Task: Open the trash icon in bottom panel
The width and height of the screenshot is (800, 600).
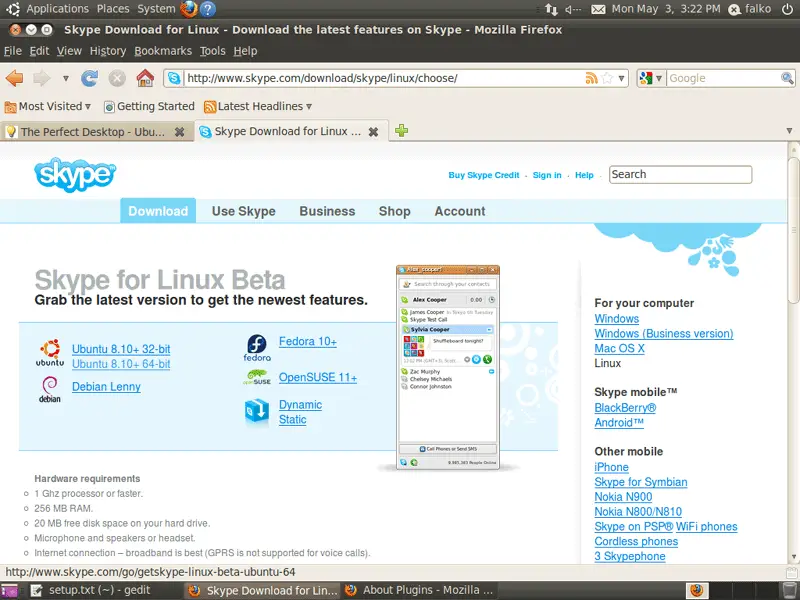Action: coord(788,591)
